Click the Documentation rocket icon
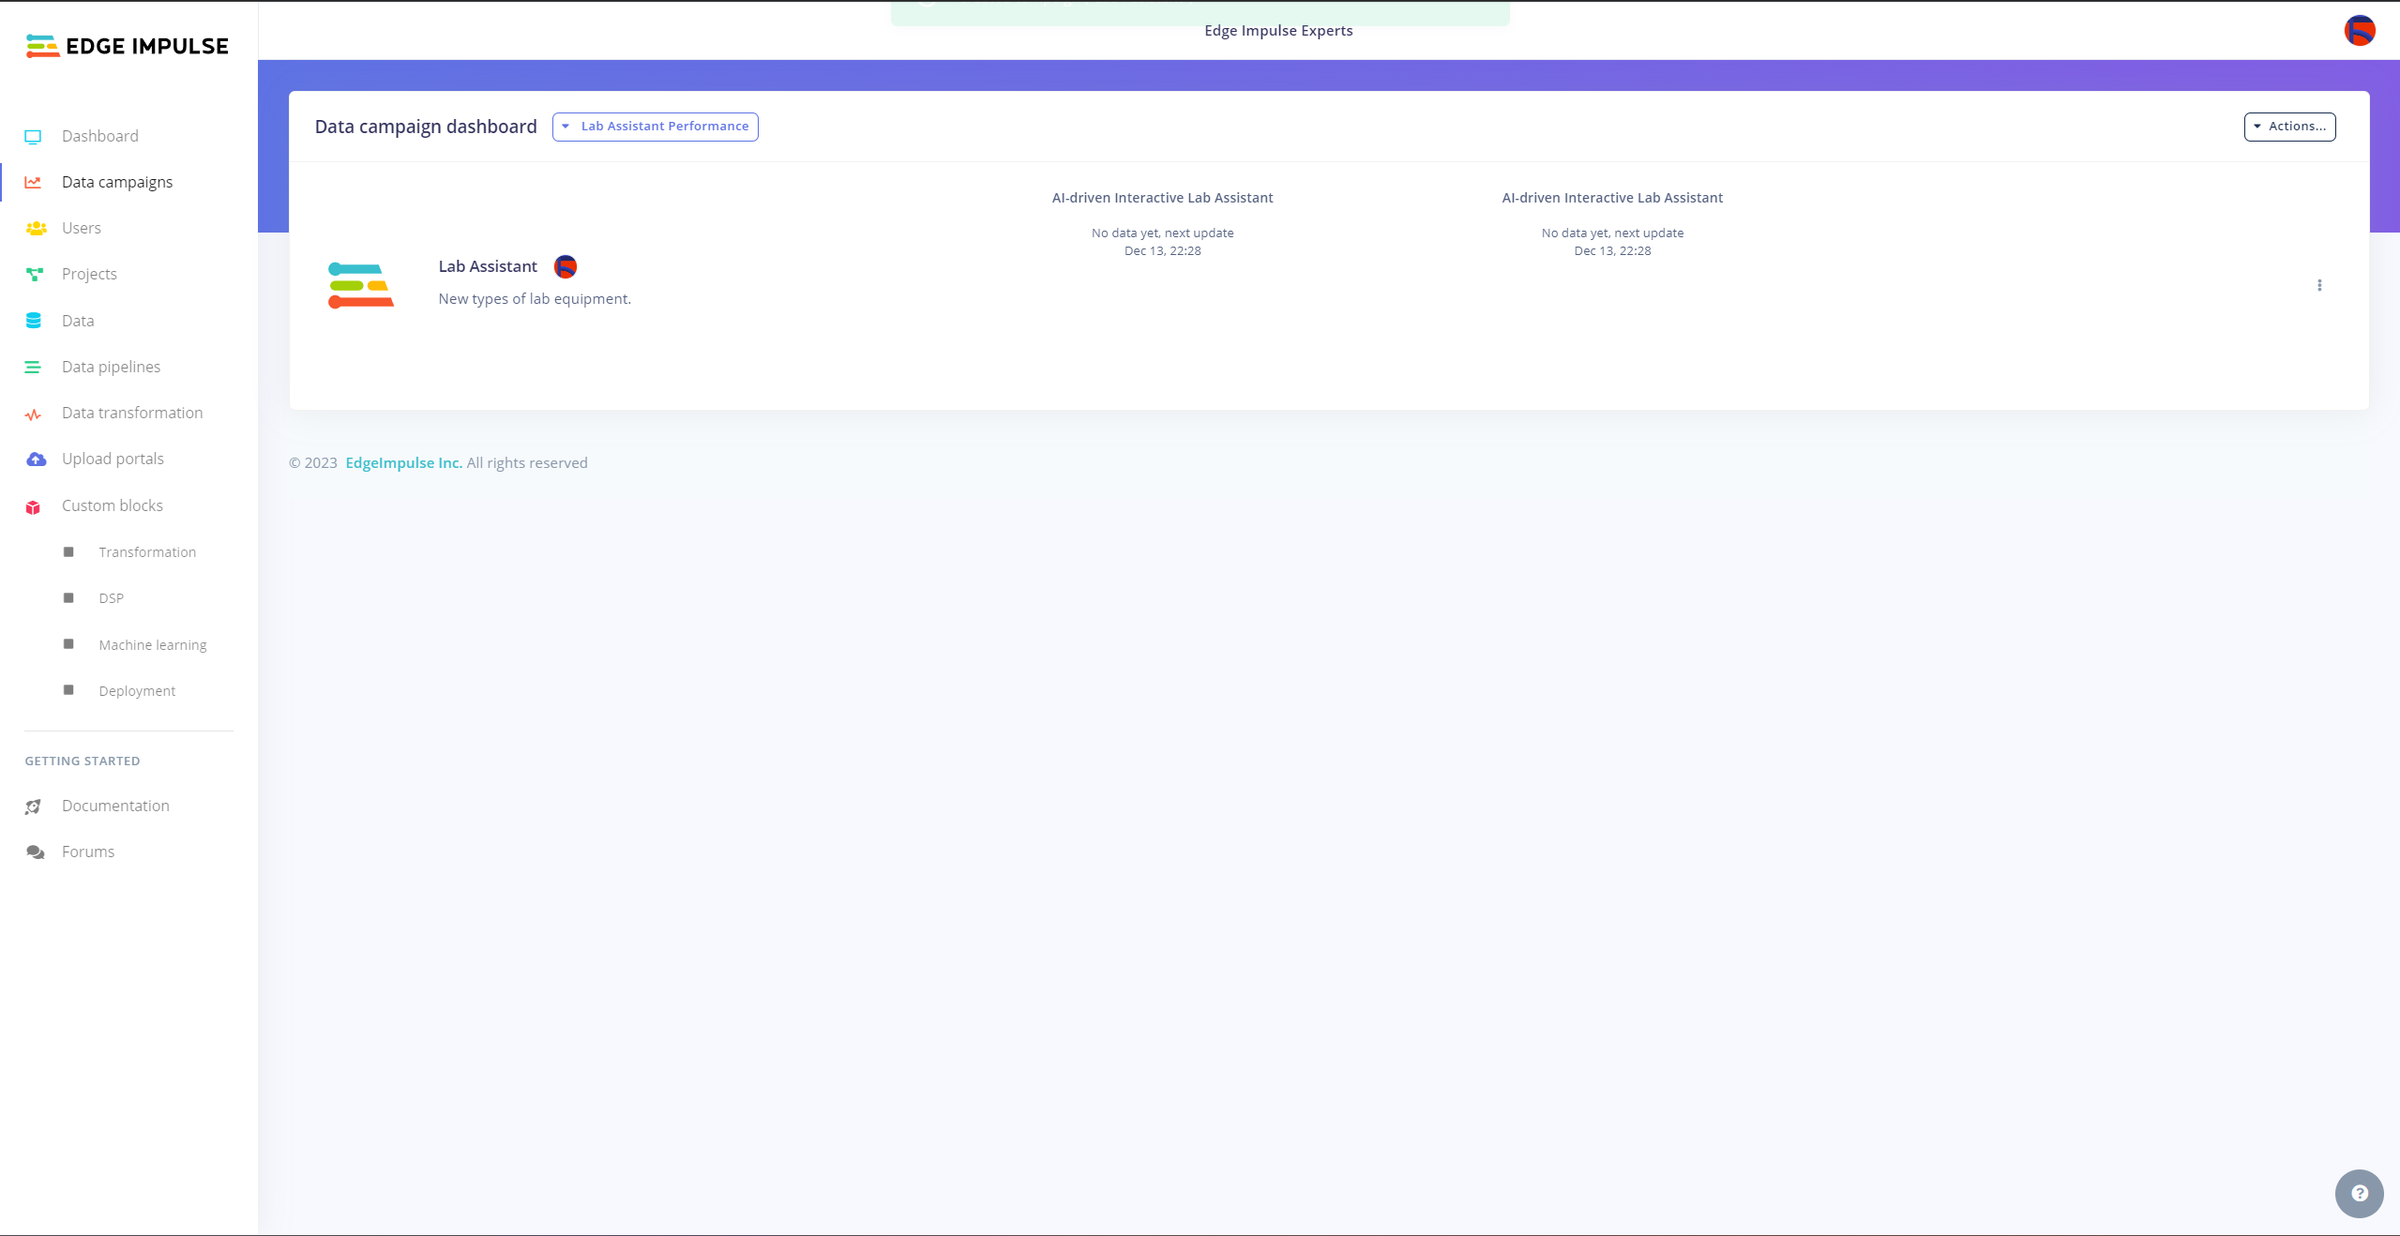2400x1236 pixels. pos(33,806)
